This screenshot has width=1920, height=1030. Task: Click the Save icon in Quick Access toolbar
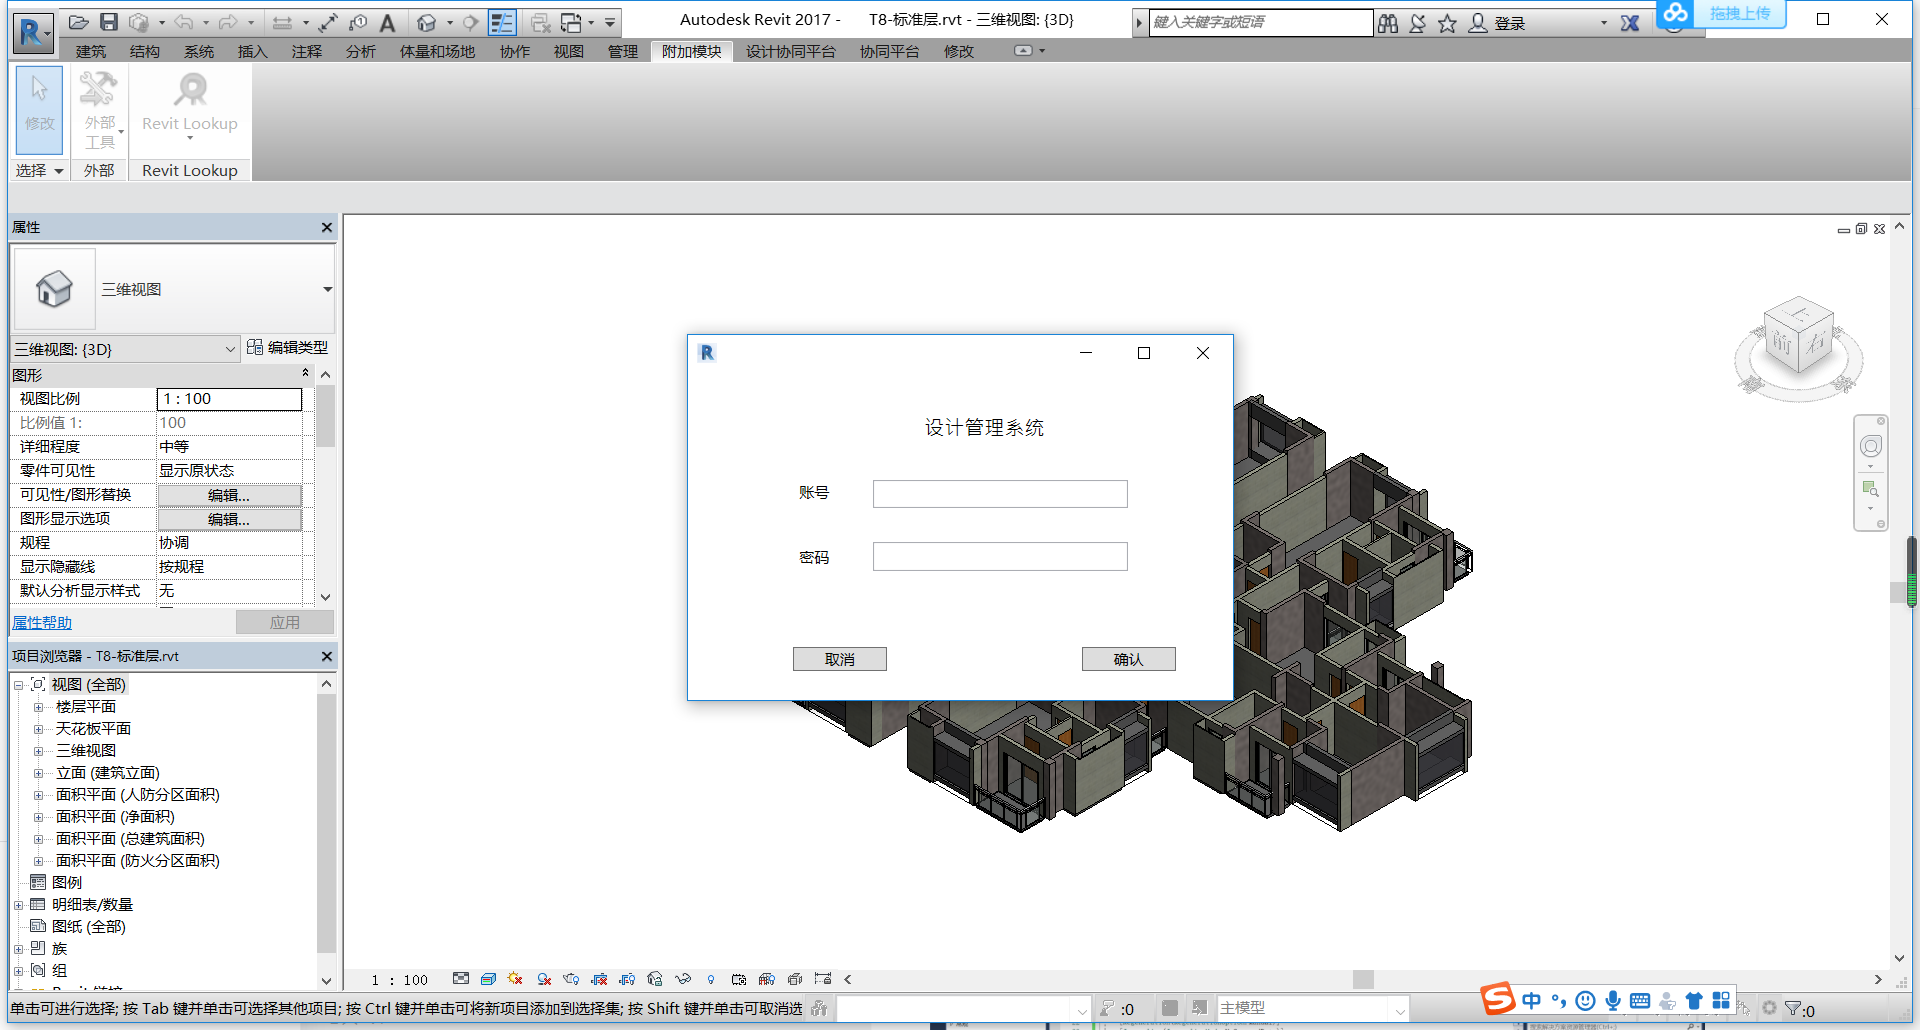110,21
